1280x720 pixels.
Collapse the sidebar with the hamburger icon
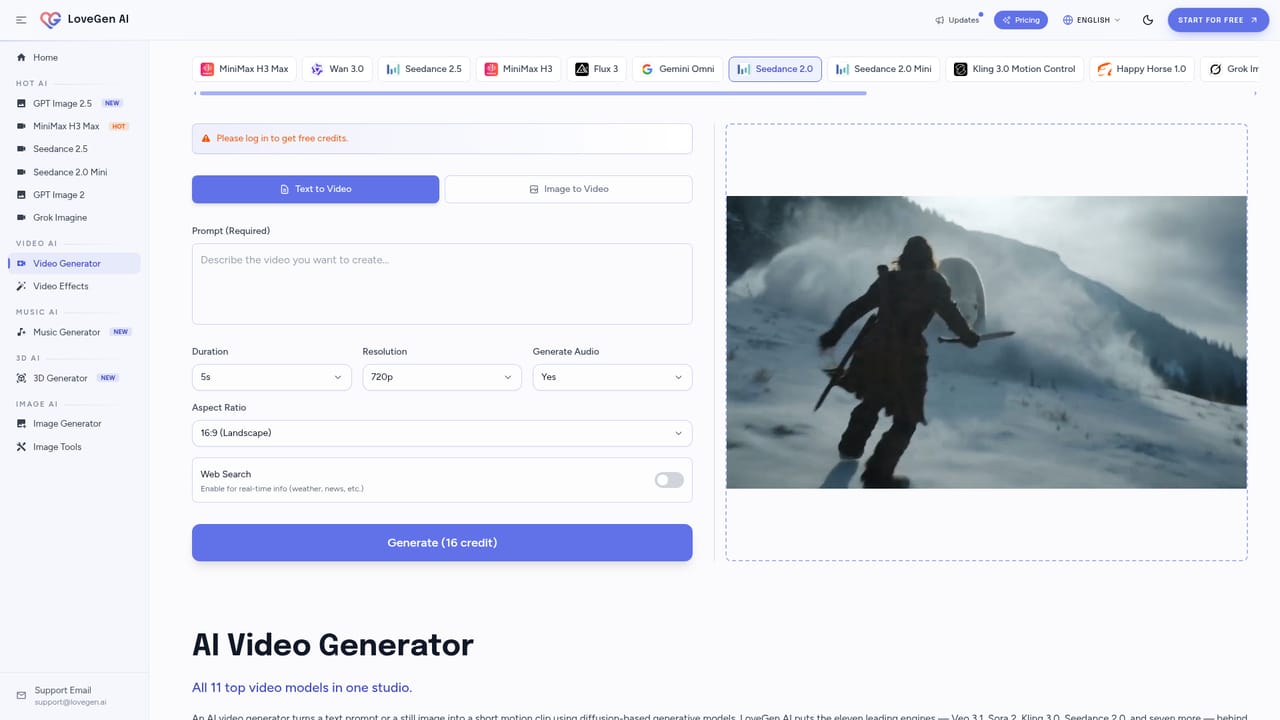21,20
